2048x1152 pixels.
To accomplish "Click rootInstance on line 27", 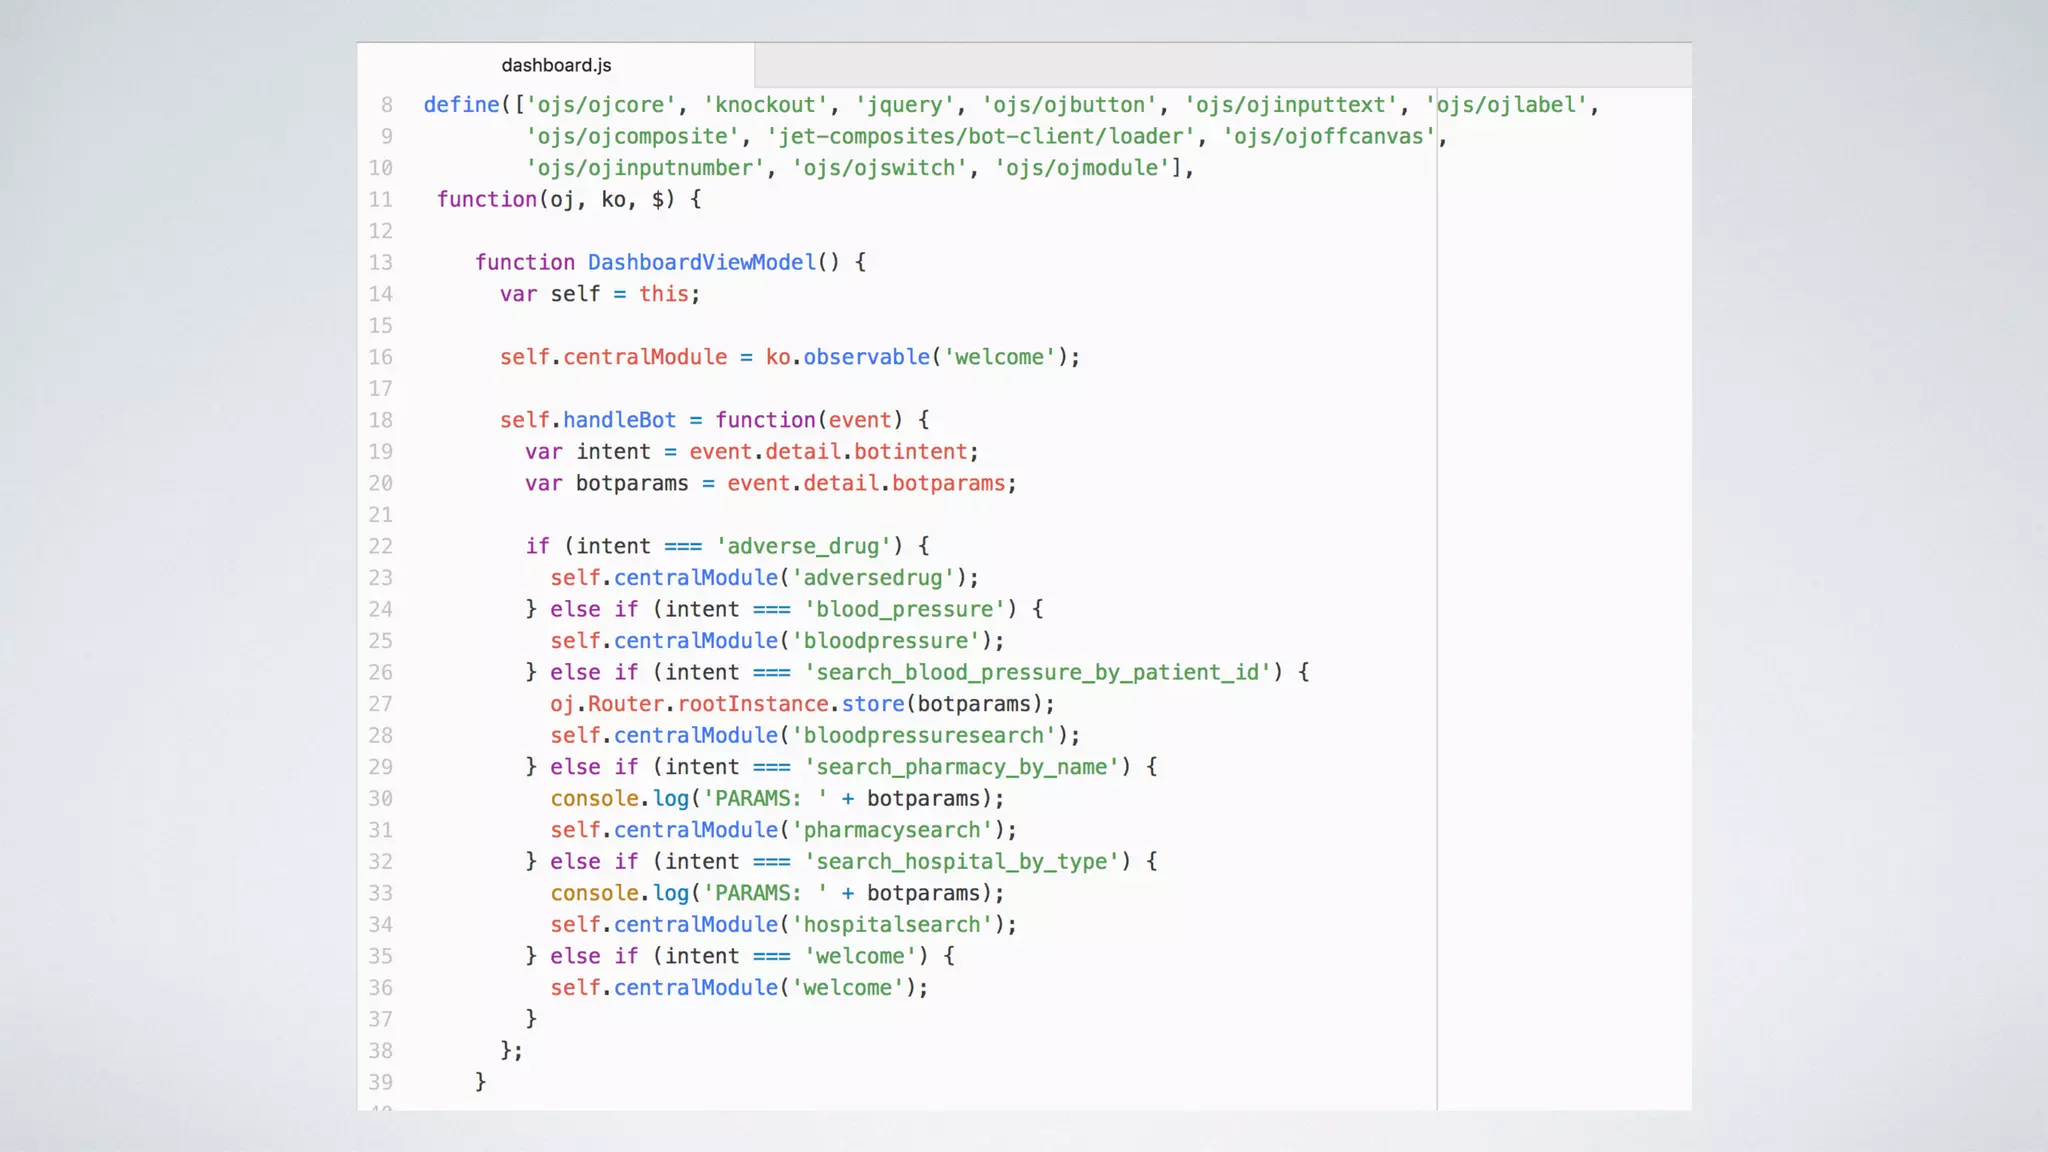I will tap(753, 704).
